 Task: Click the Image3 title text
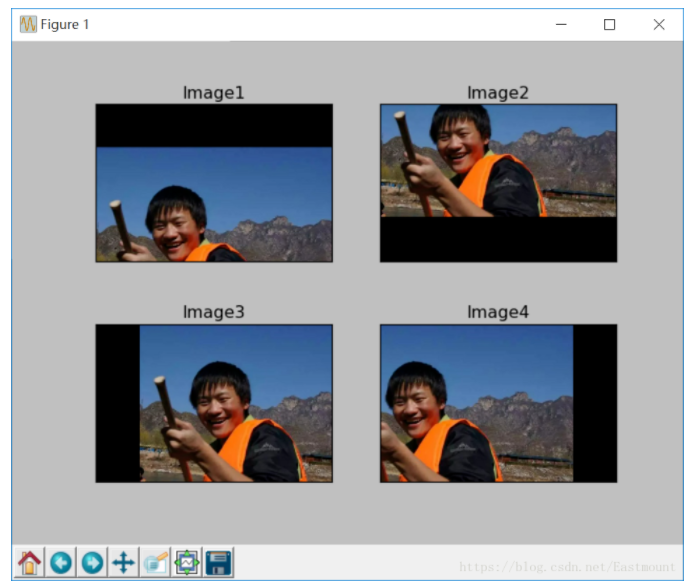pos(213,312)
